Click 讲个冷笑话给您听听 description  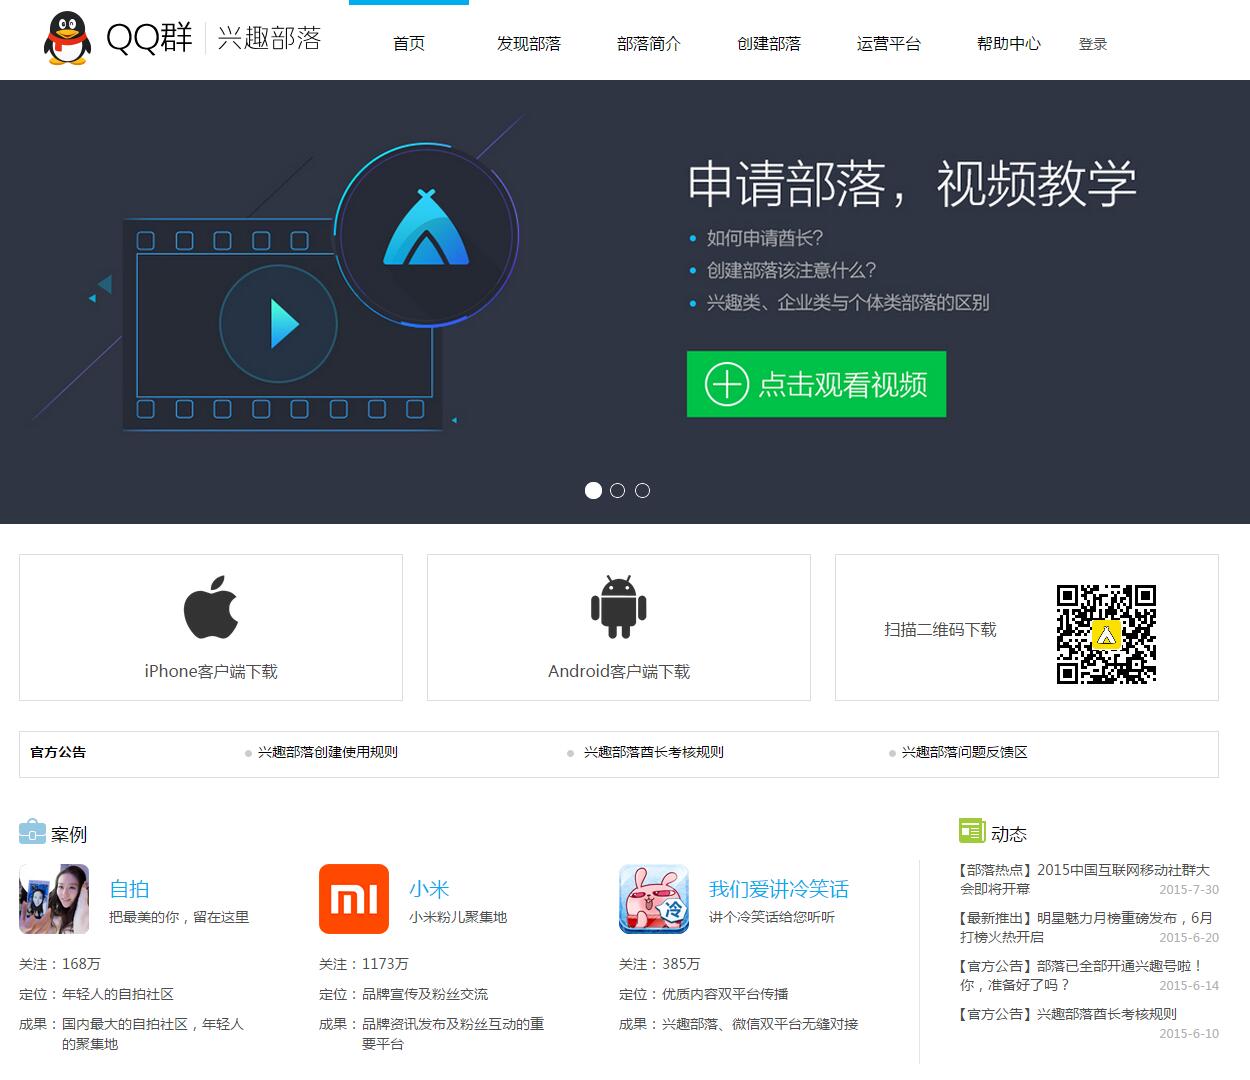(772, 917)
